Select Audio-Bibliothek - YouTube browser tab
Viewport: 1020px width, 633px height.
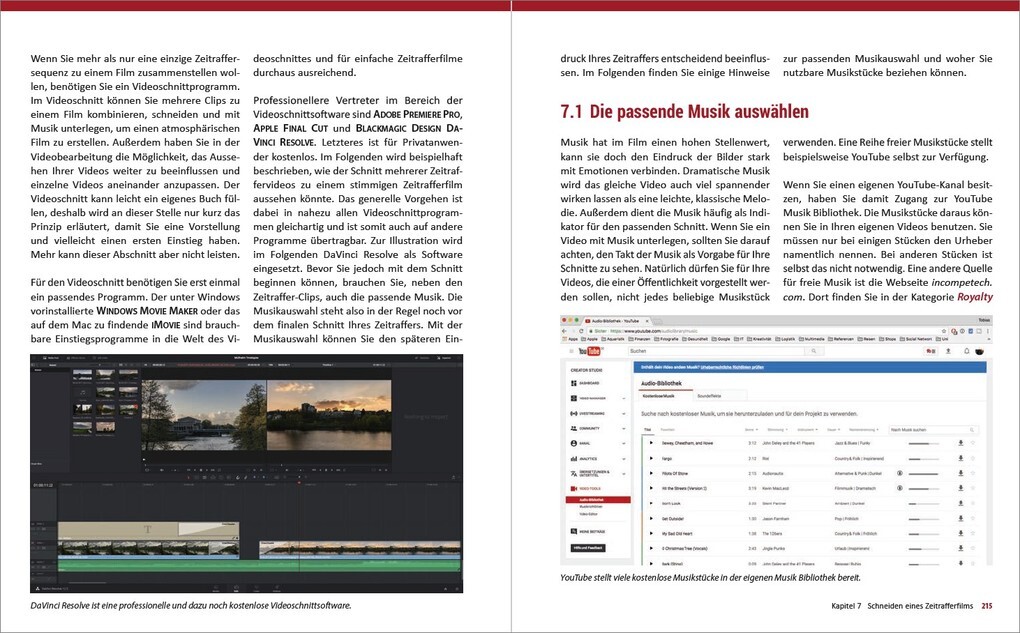(616, 321)
